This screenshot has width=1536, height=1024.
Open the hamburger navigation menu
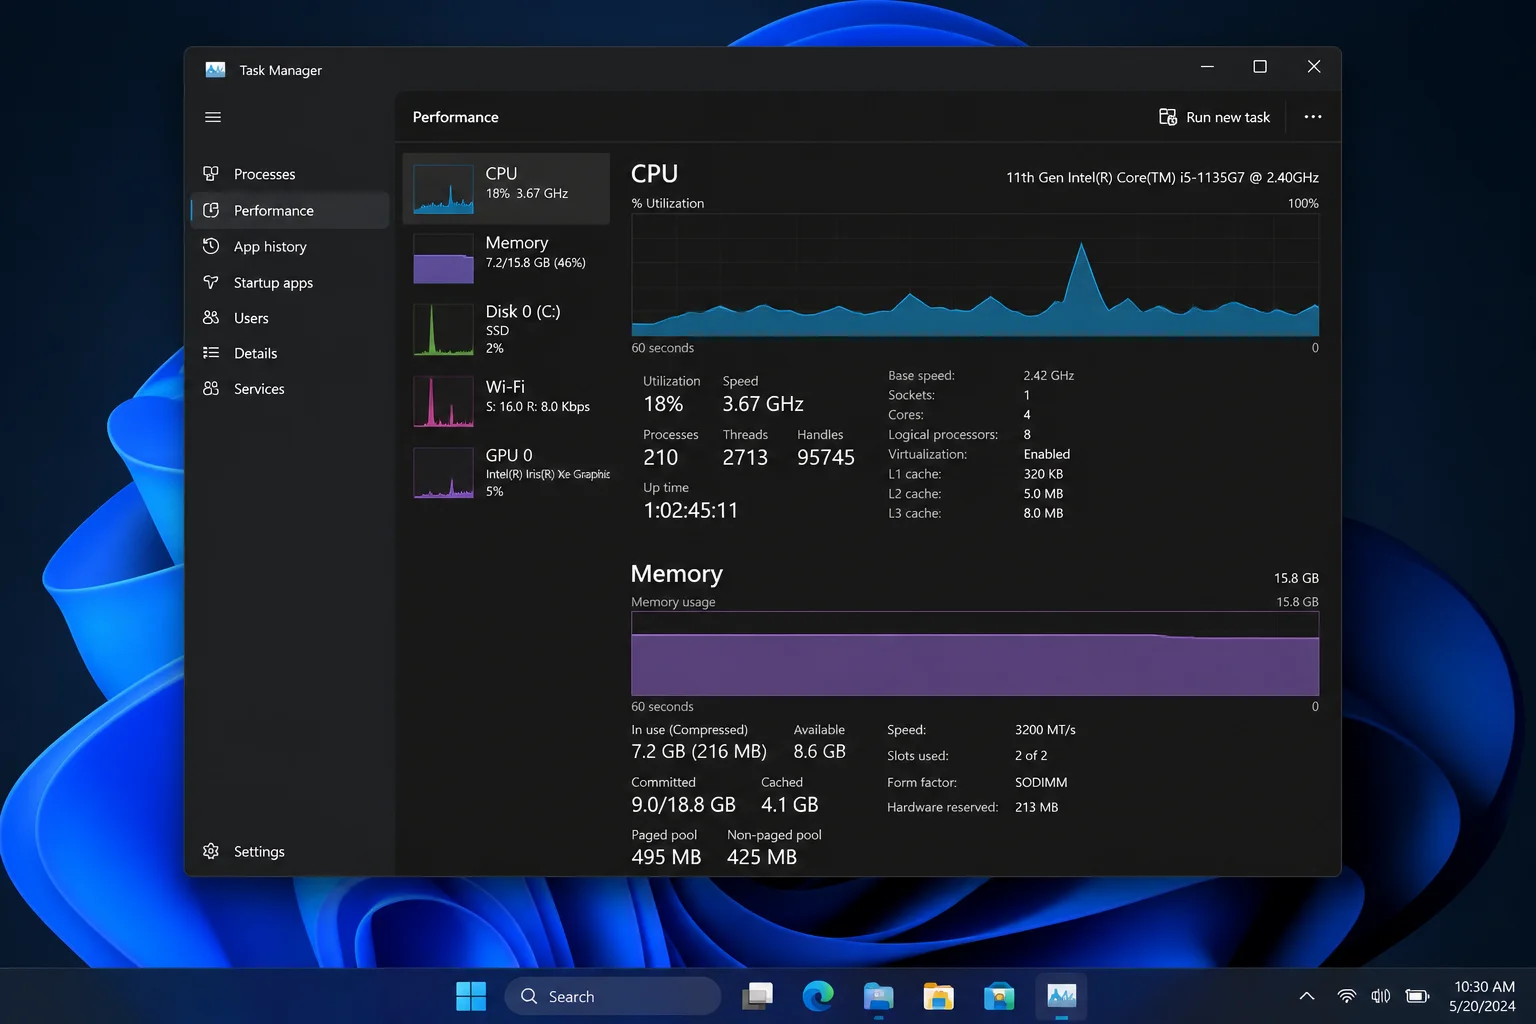(213, 117)
